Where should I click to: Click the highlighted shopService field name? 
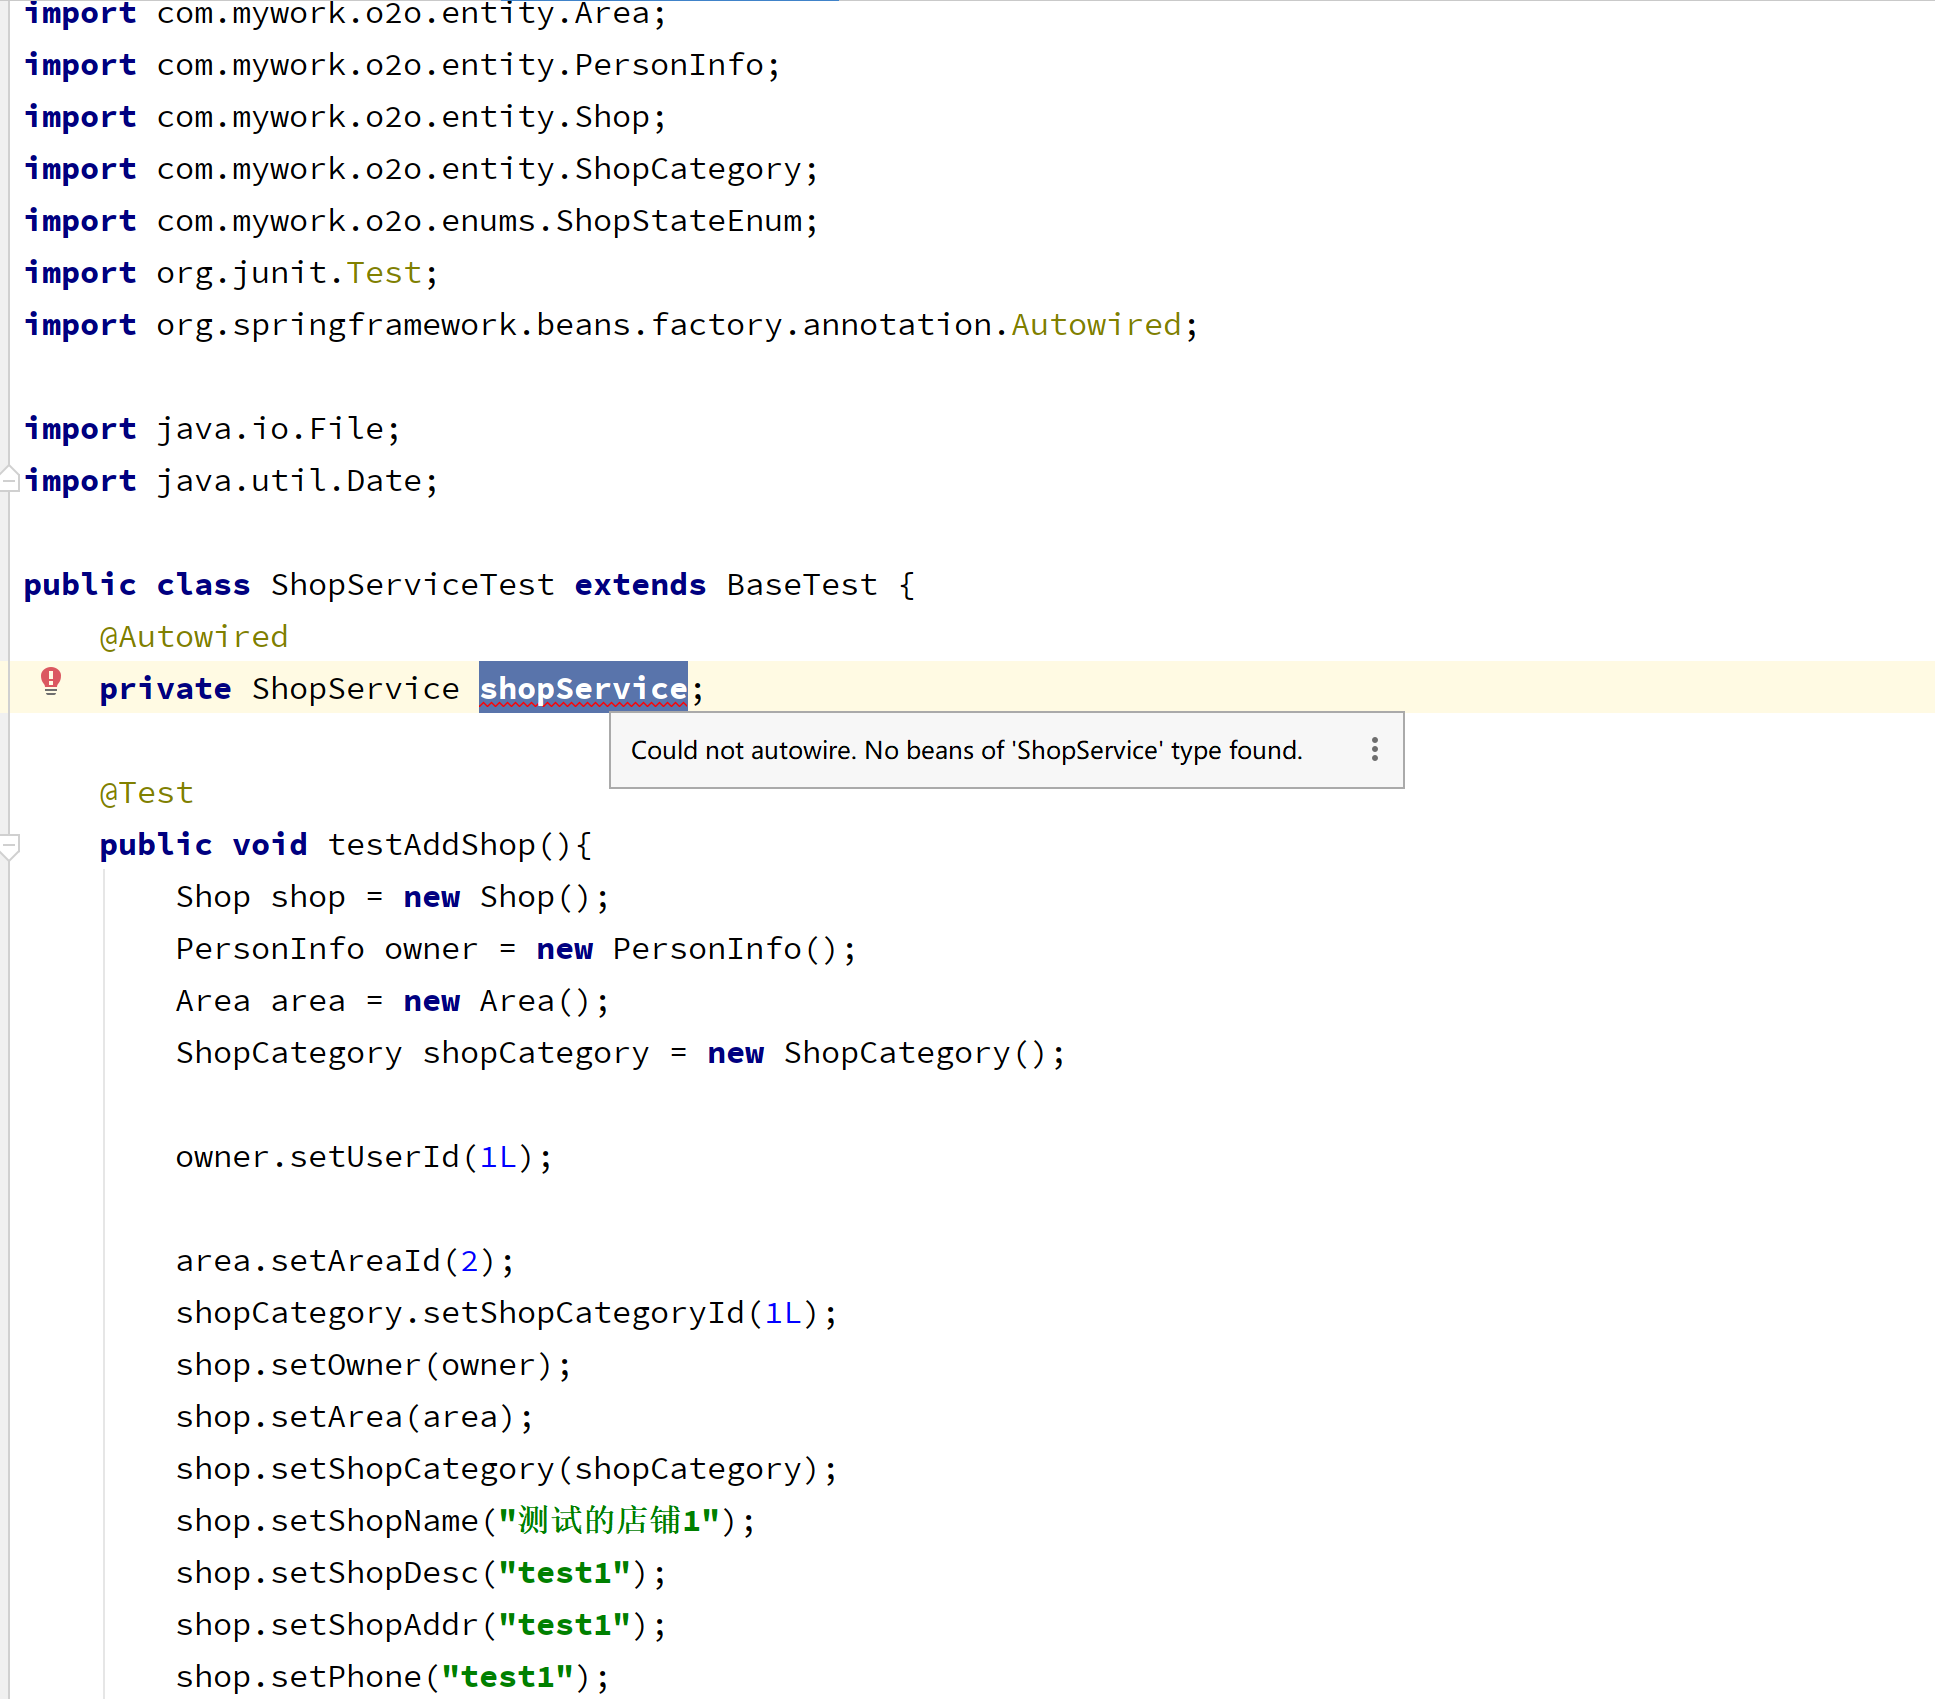[x=583, y=688]
